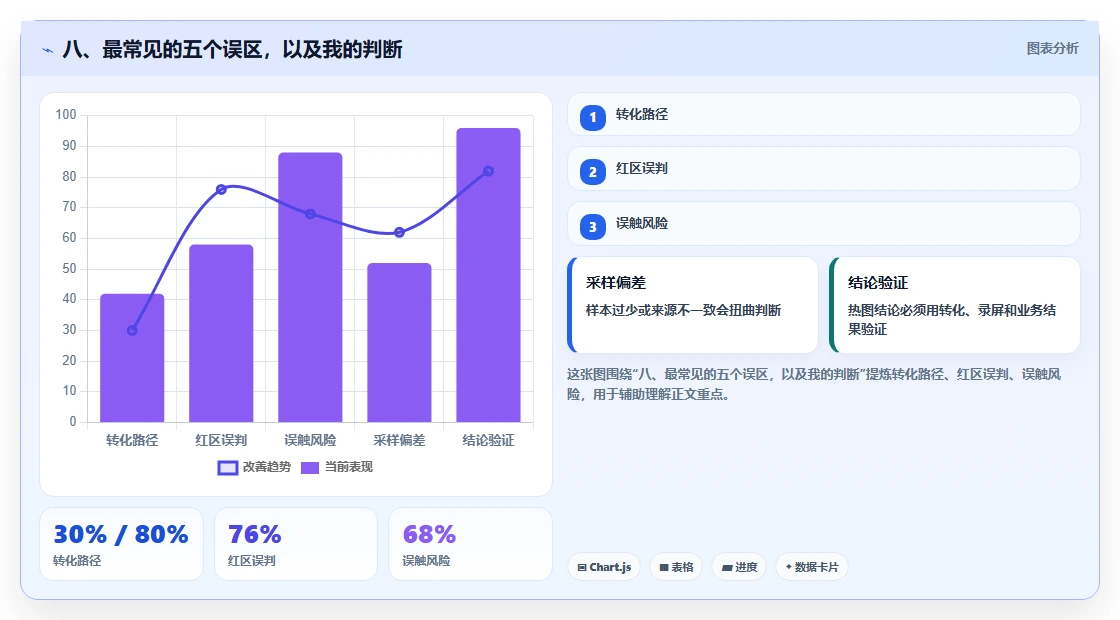Click the 进度 tag
The height and width of the screenshot is (620, 1120).
coord(739,566)
